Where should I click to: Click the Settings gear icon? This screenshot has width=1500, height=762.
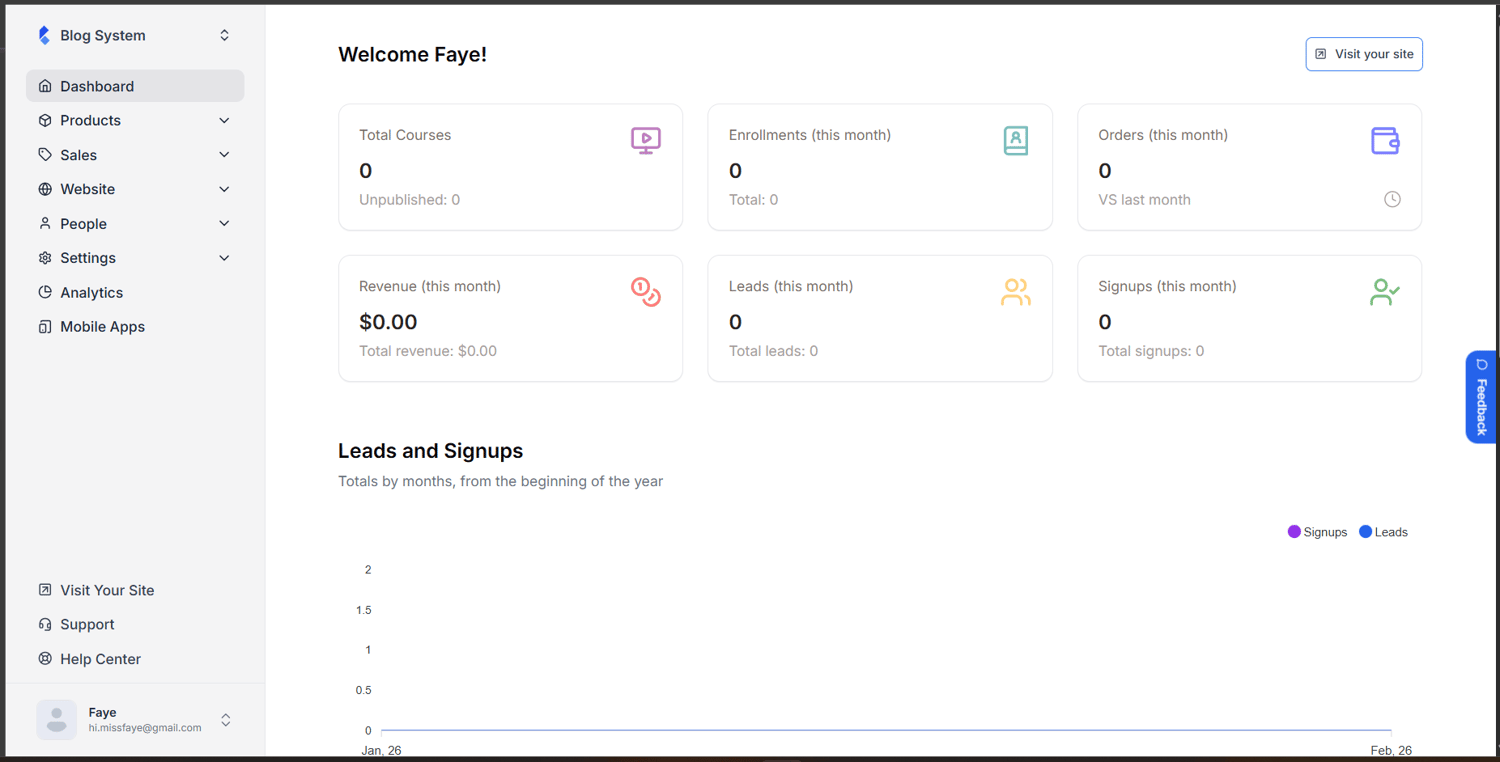[45, 258]
